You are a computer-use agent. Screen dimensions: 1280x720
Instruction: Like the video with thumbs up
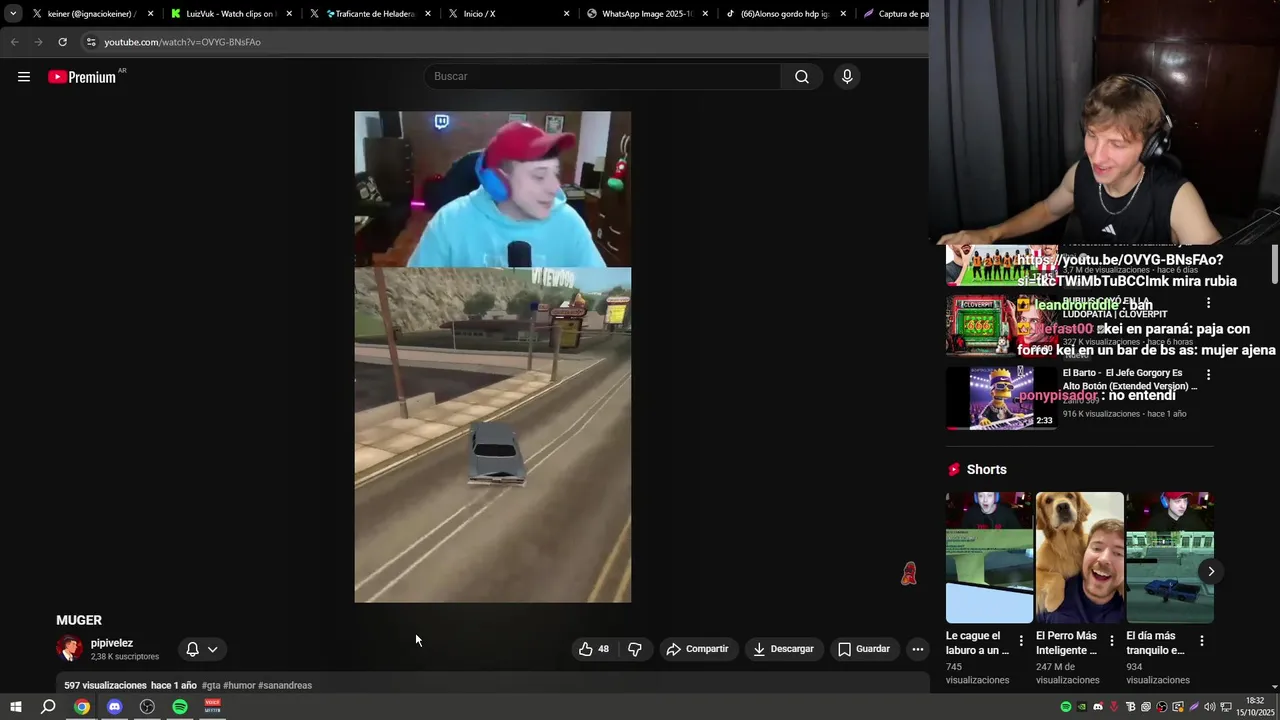[x=593, y=649]
